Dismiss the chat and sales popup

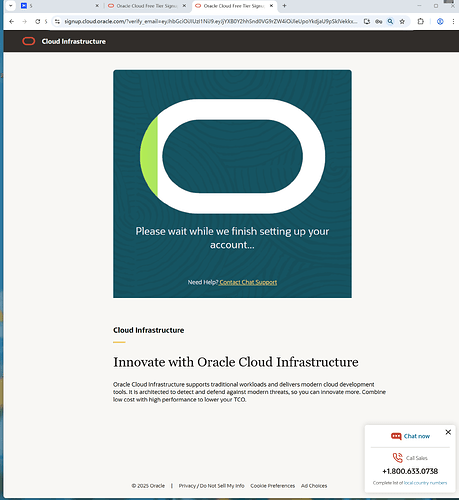point(448,432)
